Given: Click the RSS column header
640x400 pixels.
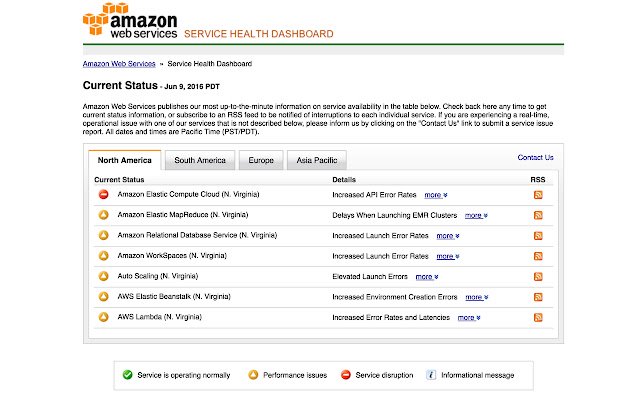Looking at the screenshot, I should [538, 180].
